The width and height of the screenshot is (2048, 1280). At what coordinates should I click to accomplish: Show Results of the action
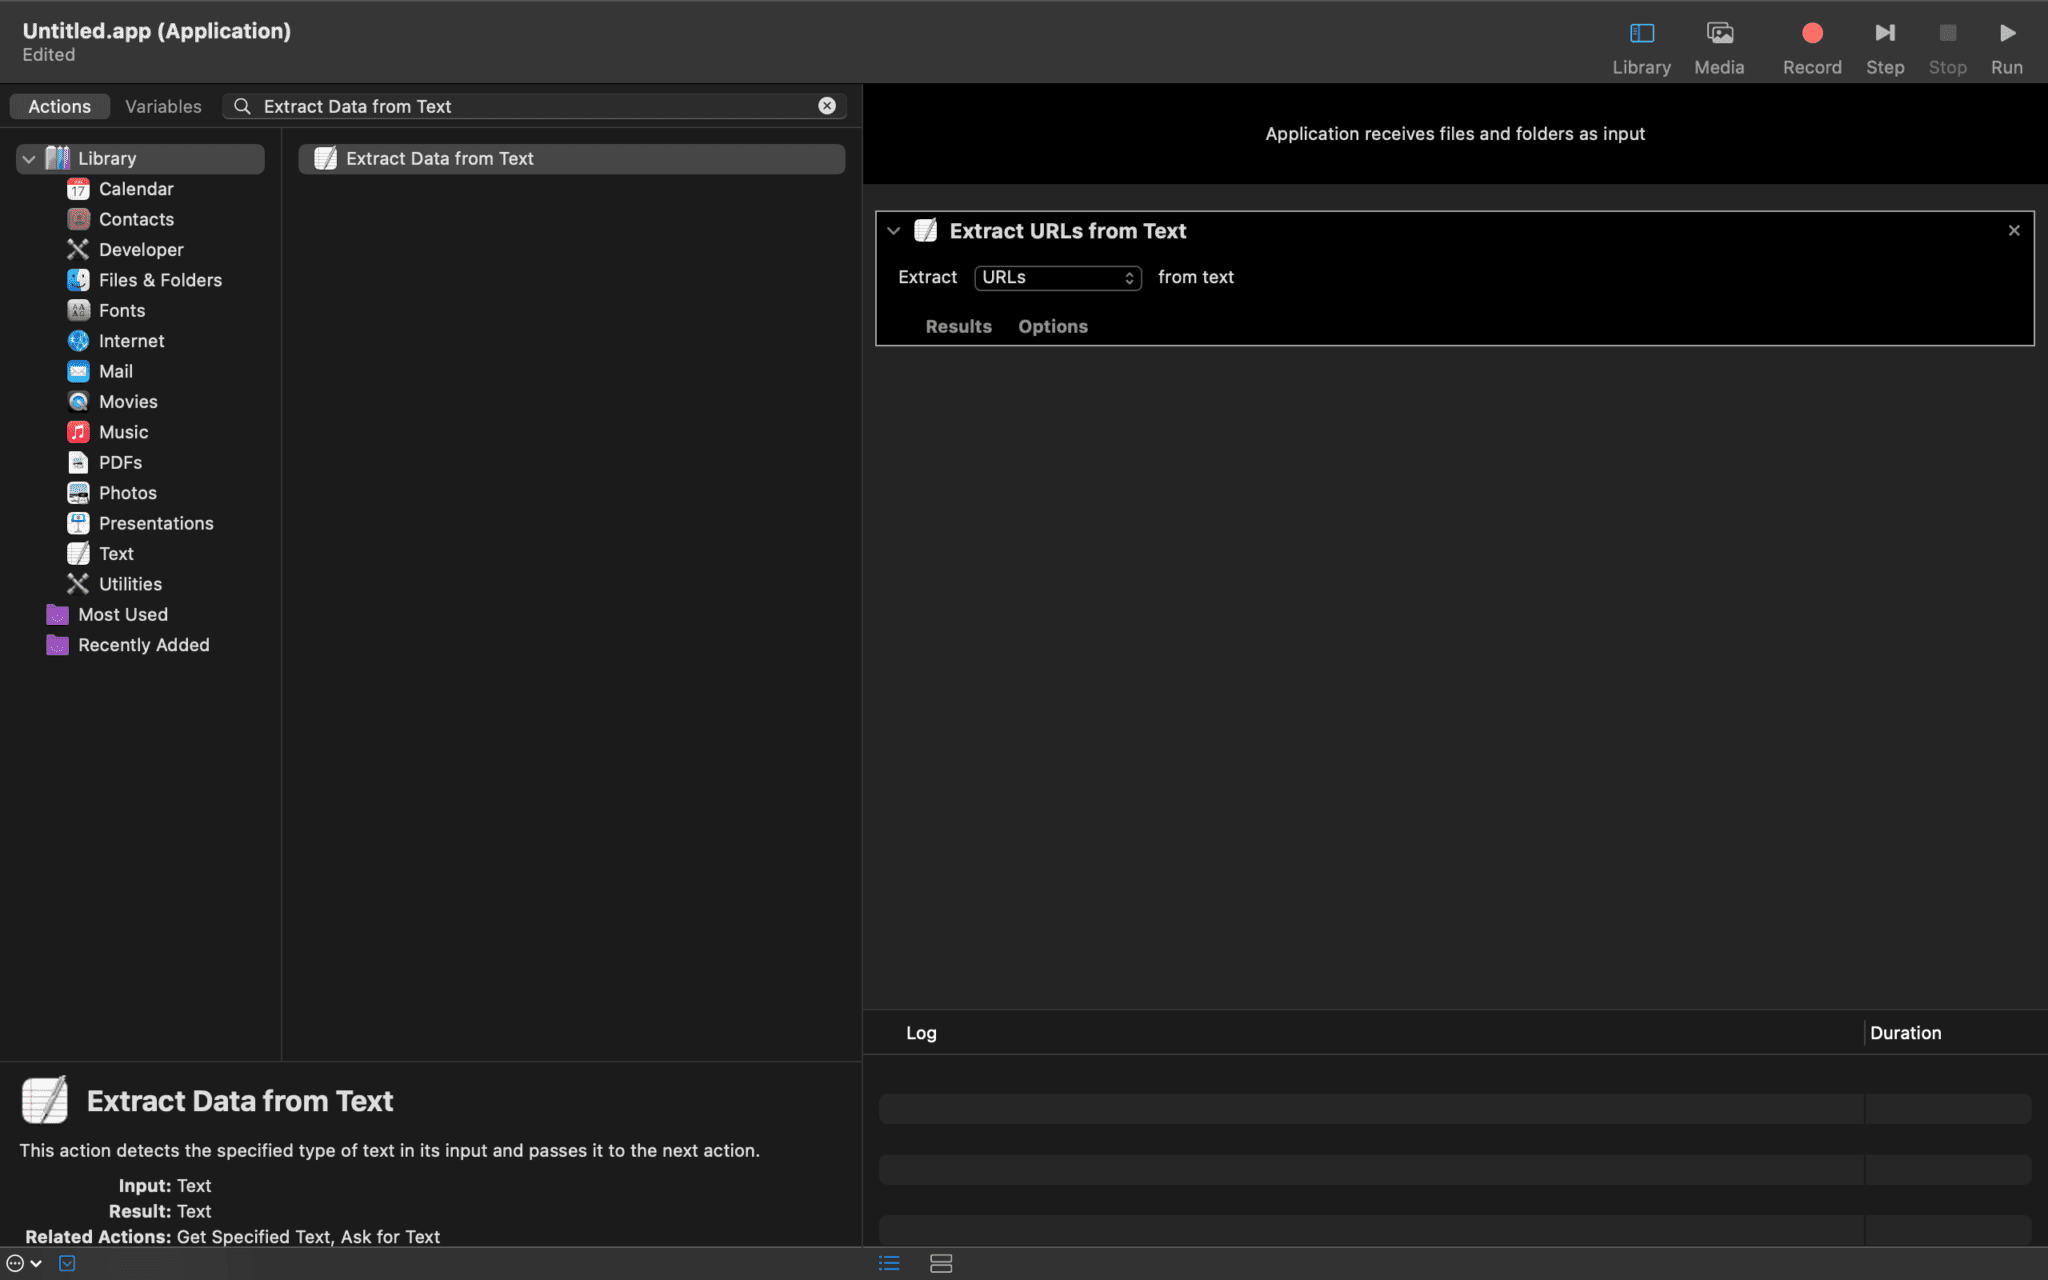(958, 327)
